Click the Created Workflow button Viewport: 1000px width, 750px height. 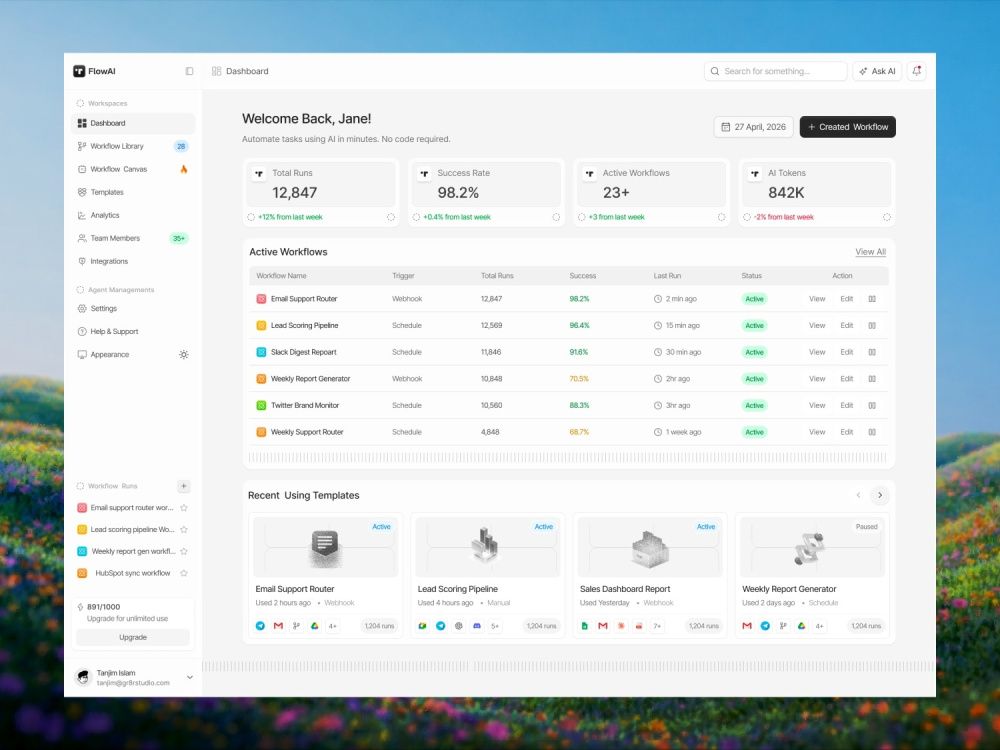(848, 127)
